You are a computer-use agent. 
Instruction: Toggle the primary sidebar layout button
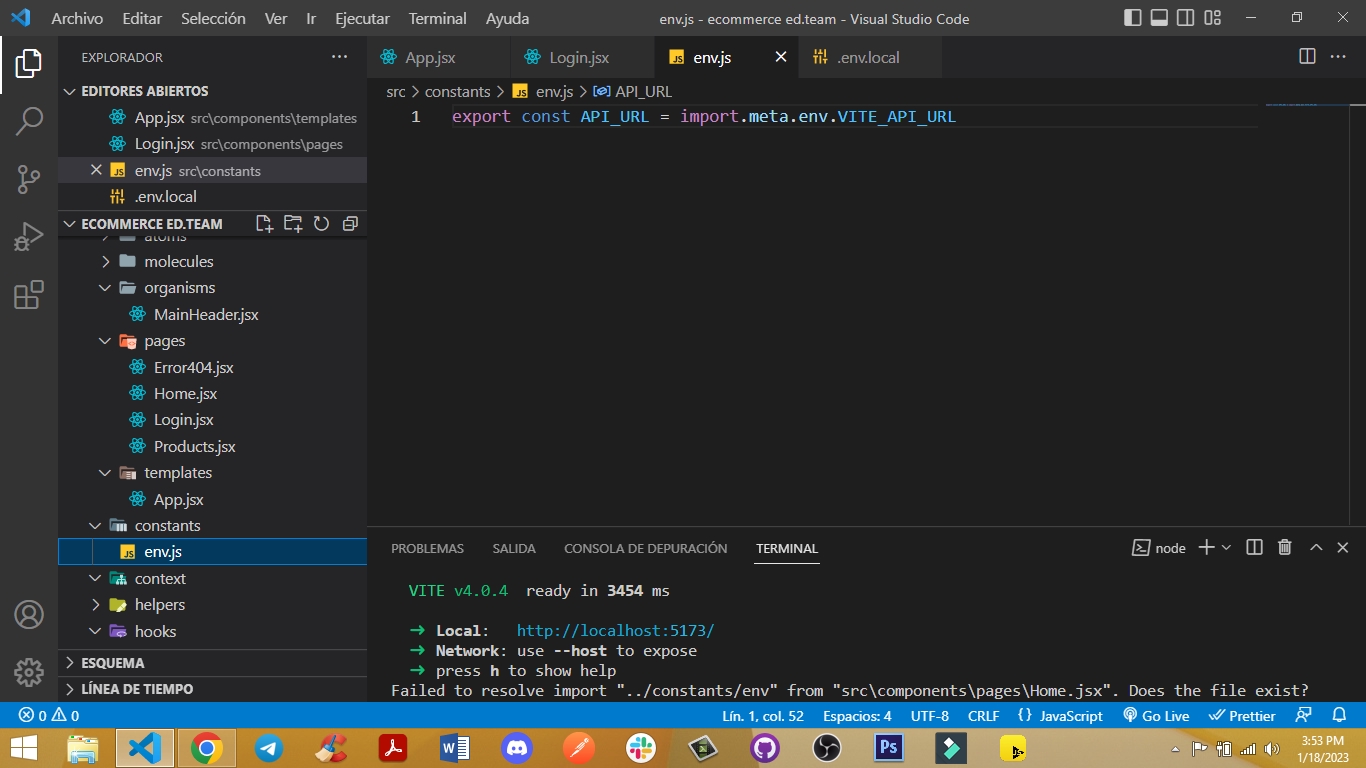pyautogui.click(x=1133, y=18)
